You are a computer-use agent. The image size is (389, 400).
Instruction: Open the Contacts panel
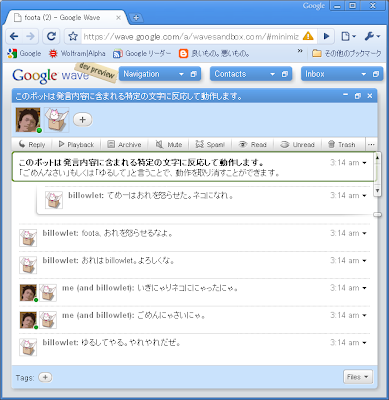tap(230, 74)
